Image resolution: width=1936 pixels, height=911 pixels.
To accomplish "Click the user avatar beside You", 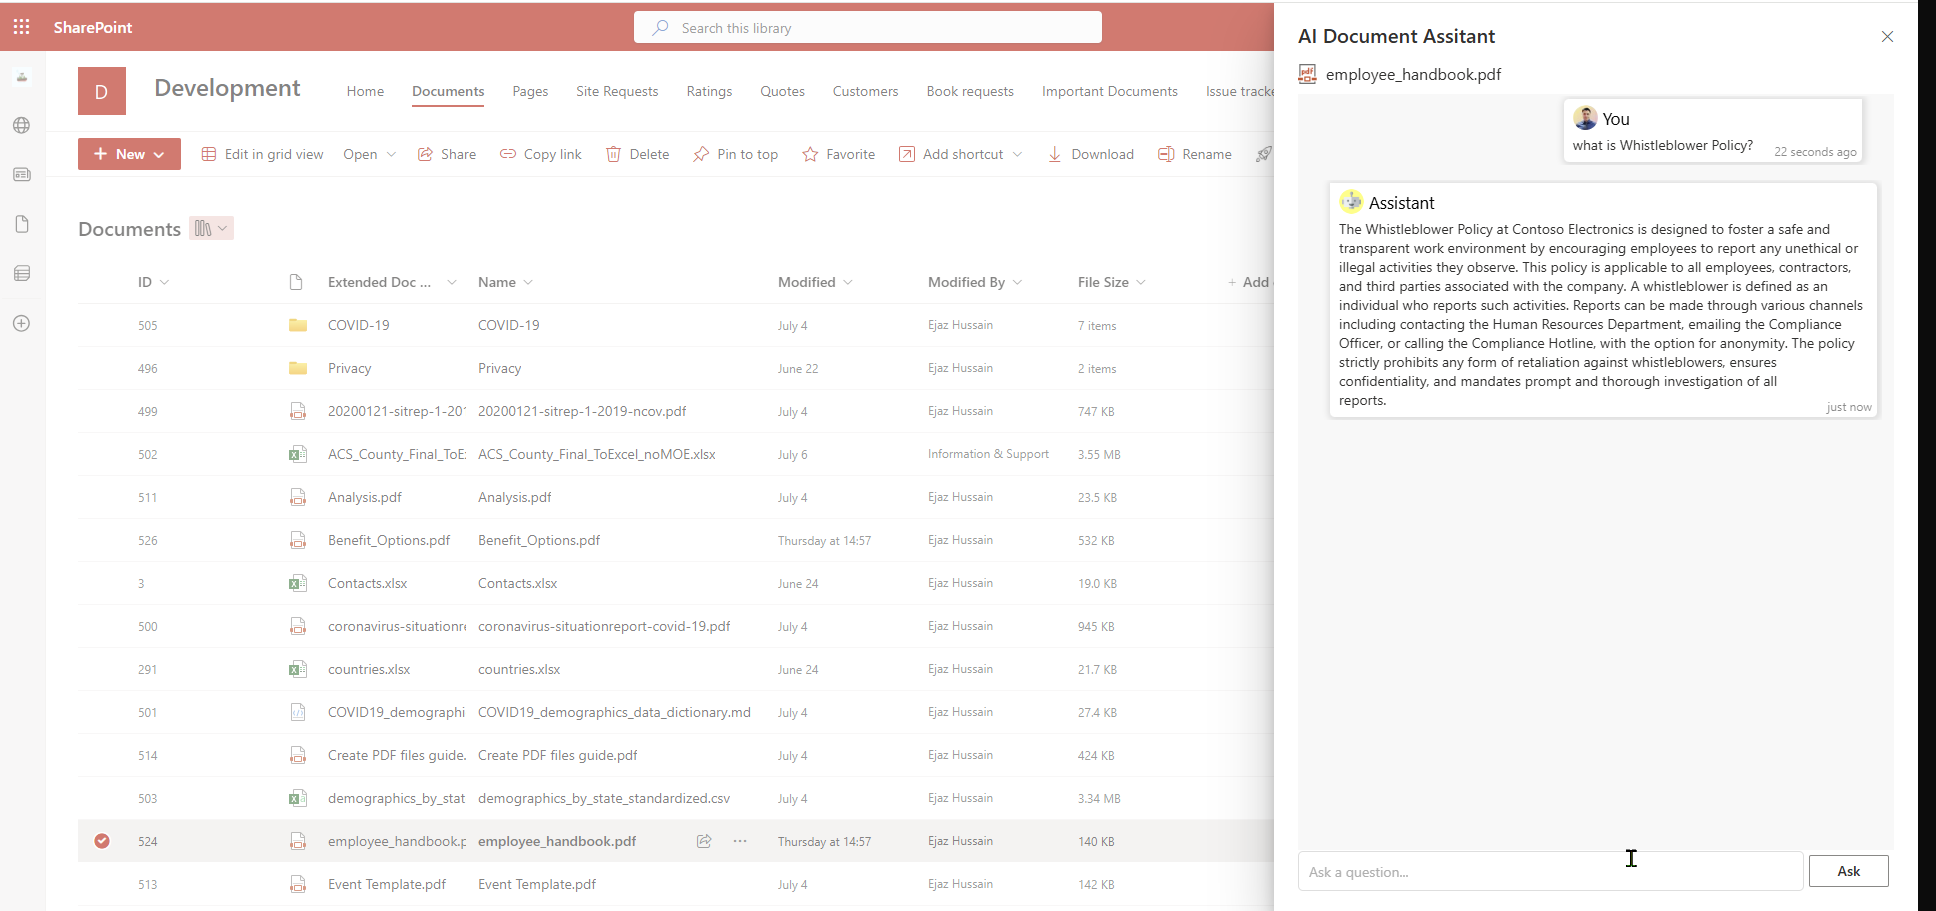I will (1585, 118).
